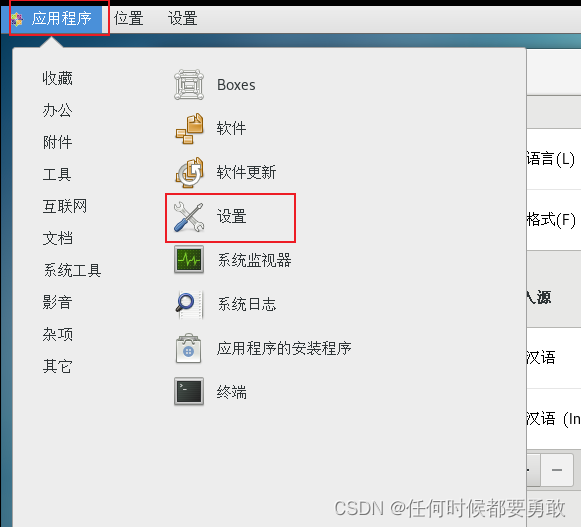581x527 pixels.
Task: Select the 杂项 category
Action: [57, 334]
